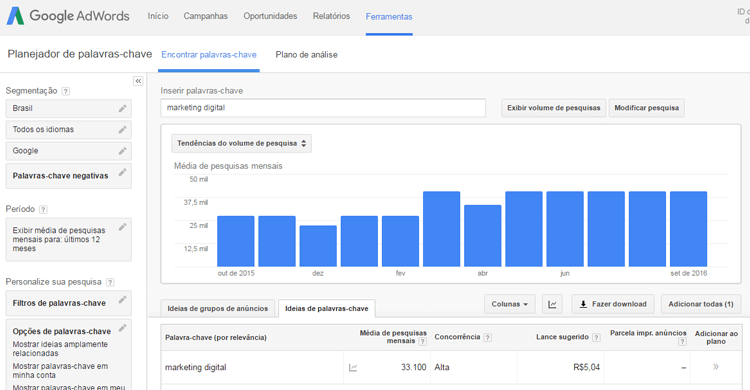Open help for Segmentação

pyautogui.click(x=66, y=91)
